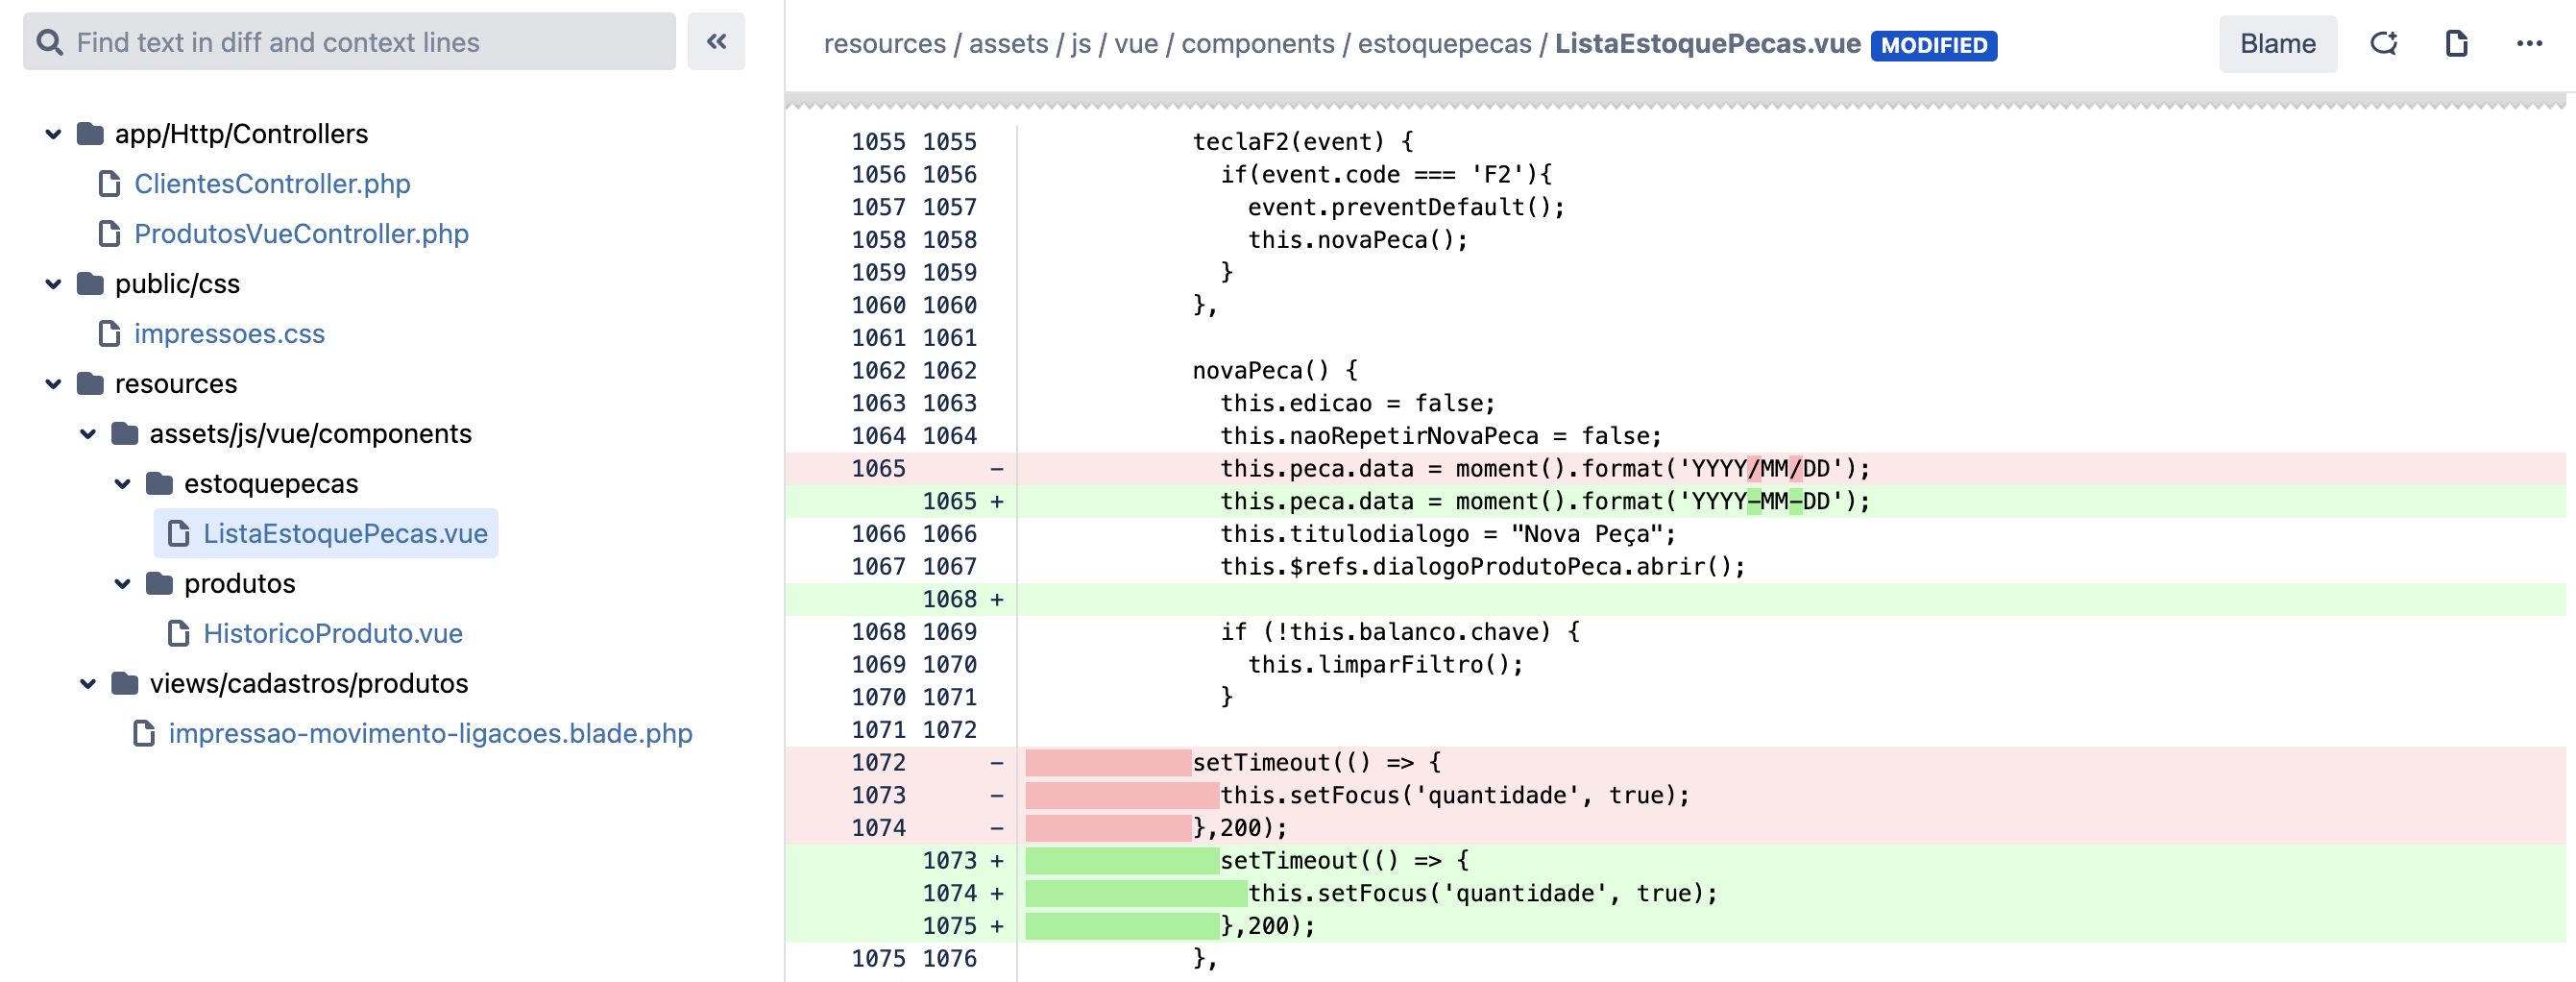
Task: Click file icon beside impressoes.css
Action: [x=109, y=334]
